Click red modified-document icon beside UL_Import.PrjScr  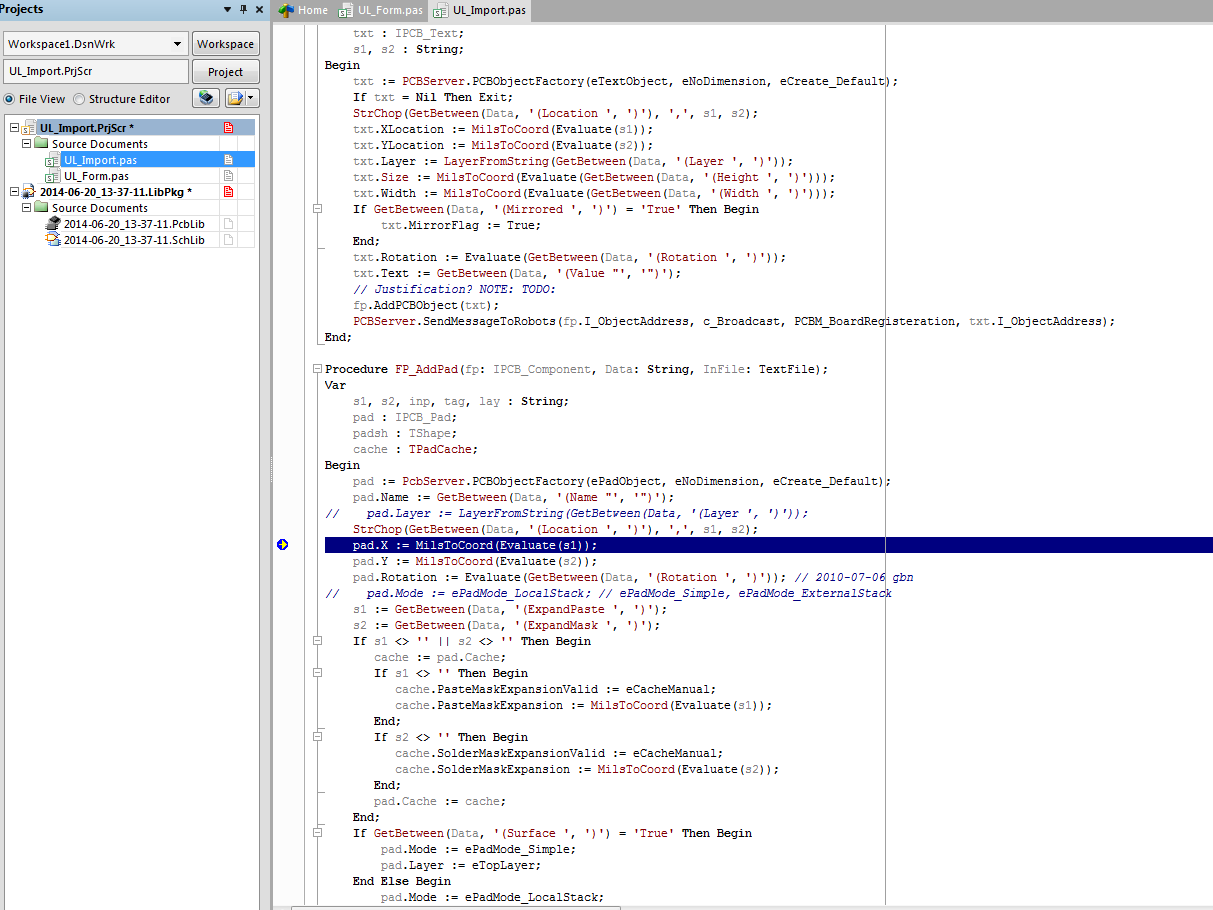228,128
